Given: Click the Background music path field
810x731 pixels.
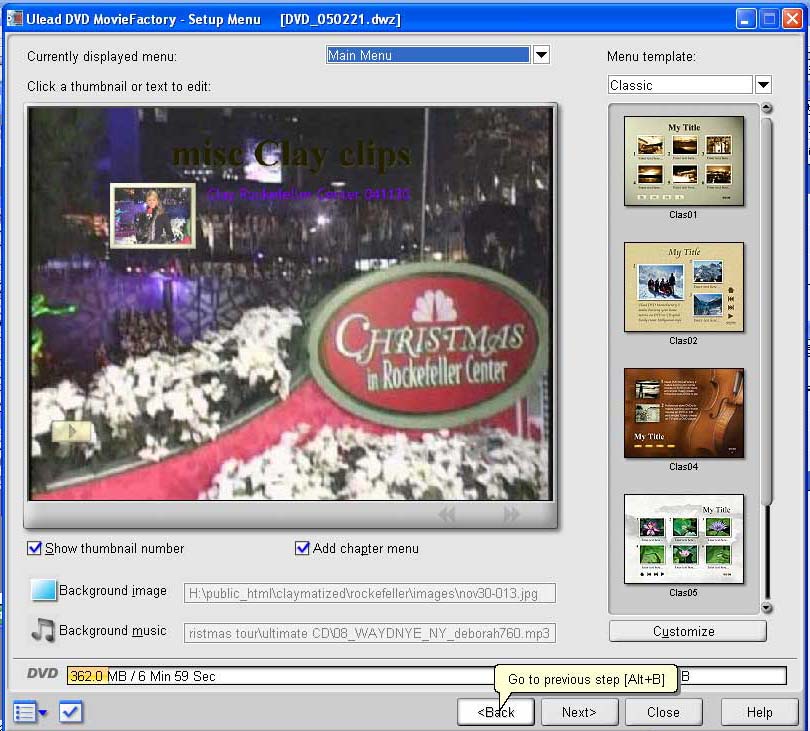Looking at the screenshot, I should (x=369, y=633).
